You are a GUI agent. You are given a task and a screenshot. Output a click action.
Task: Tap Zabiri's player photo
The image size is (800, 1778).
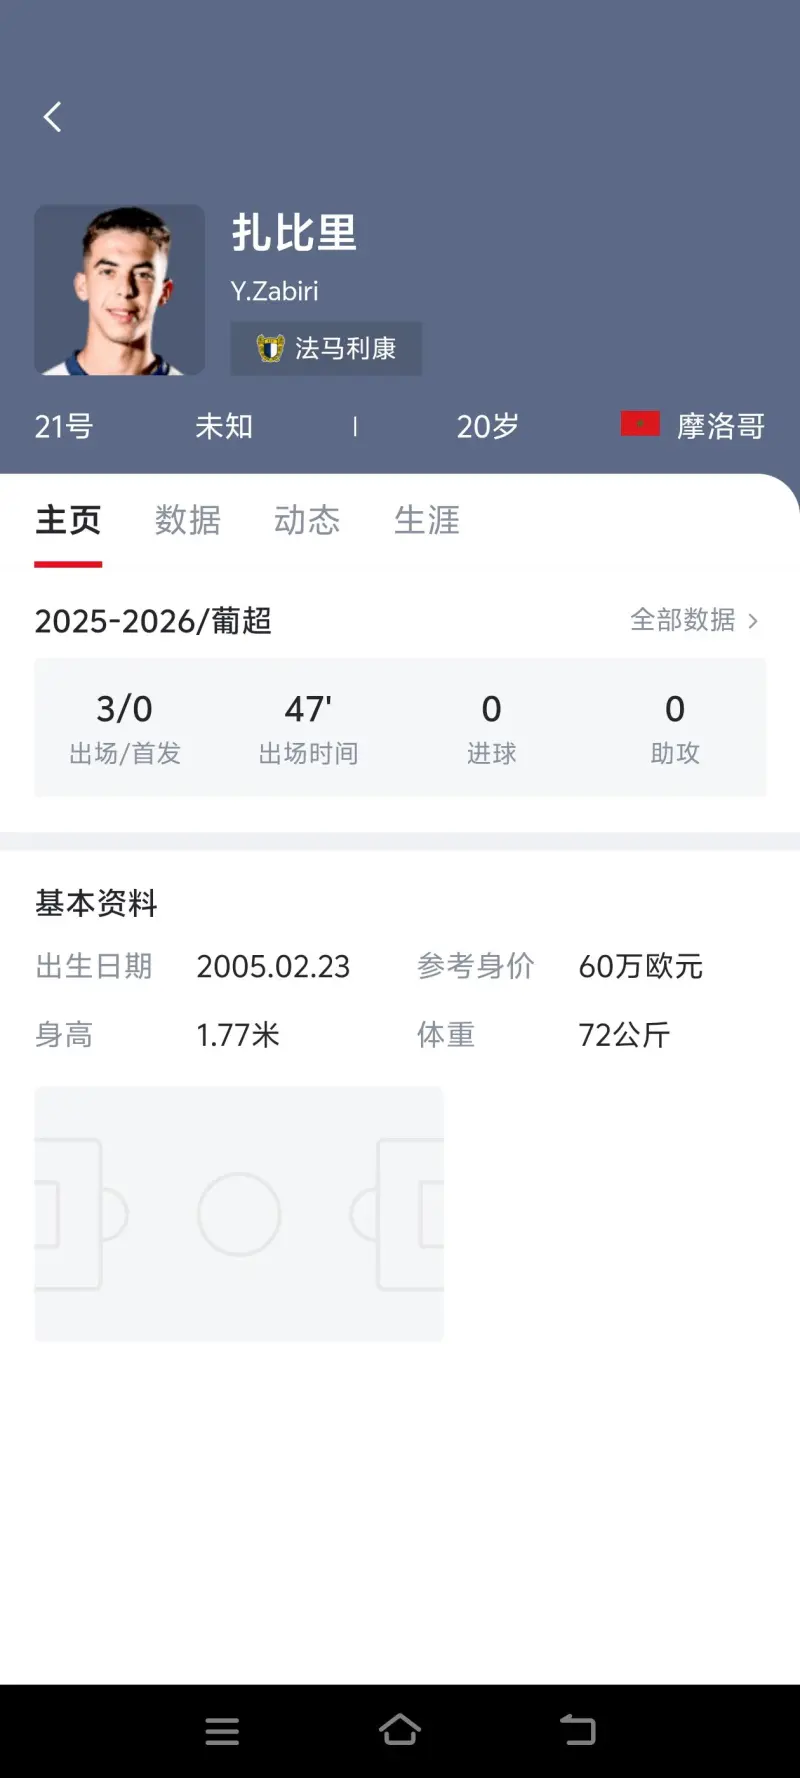point(120,290)
